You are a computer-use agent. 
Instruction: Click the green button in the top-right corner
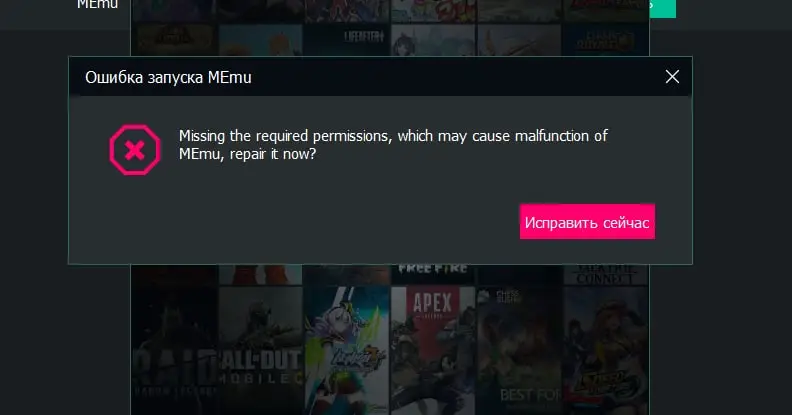(662, 8)
